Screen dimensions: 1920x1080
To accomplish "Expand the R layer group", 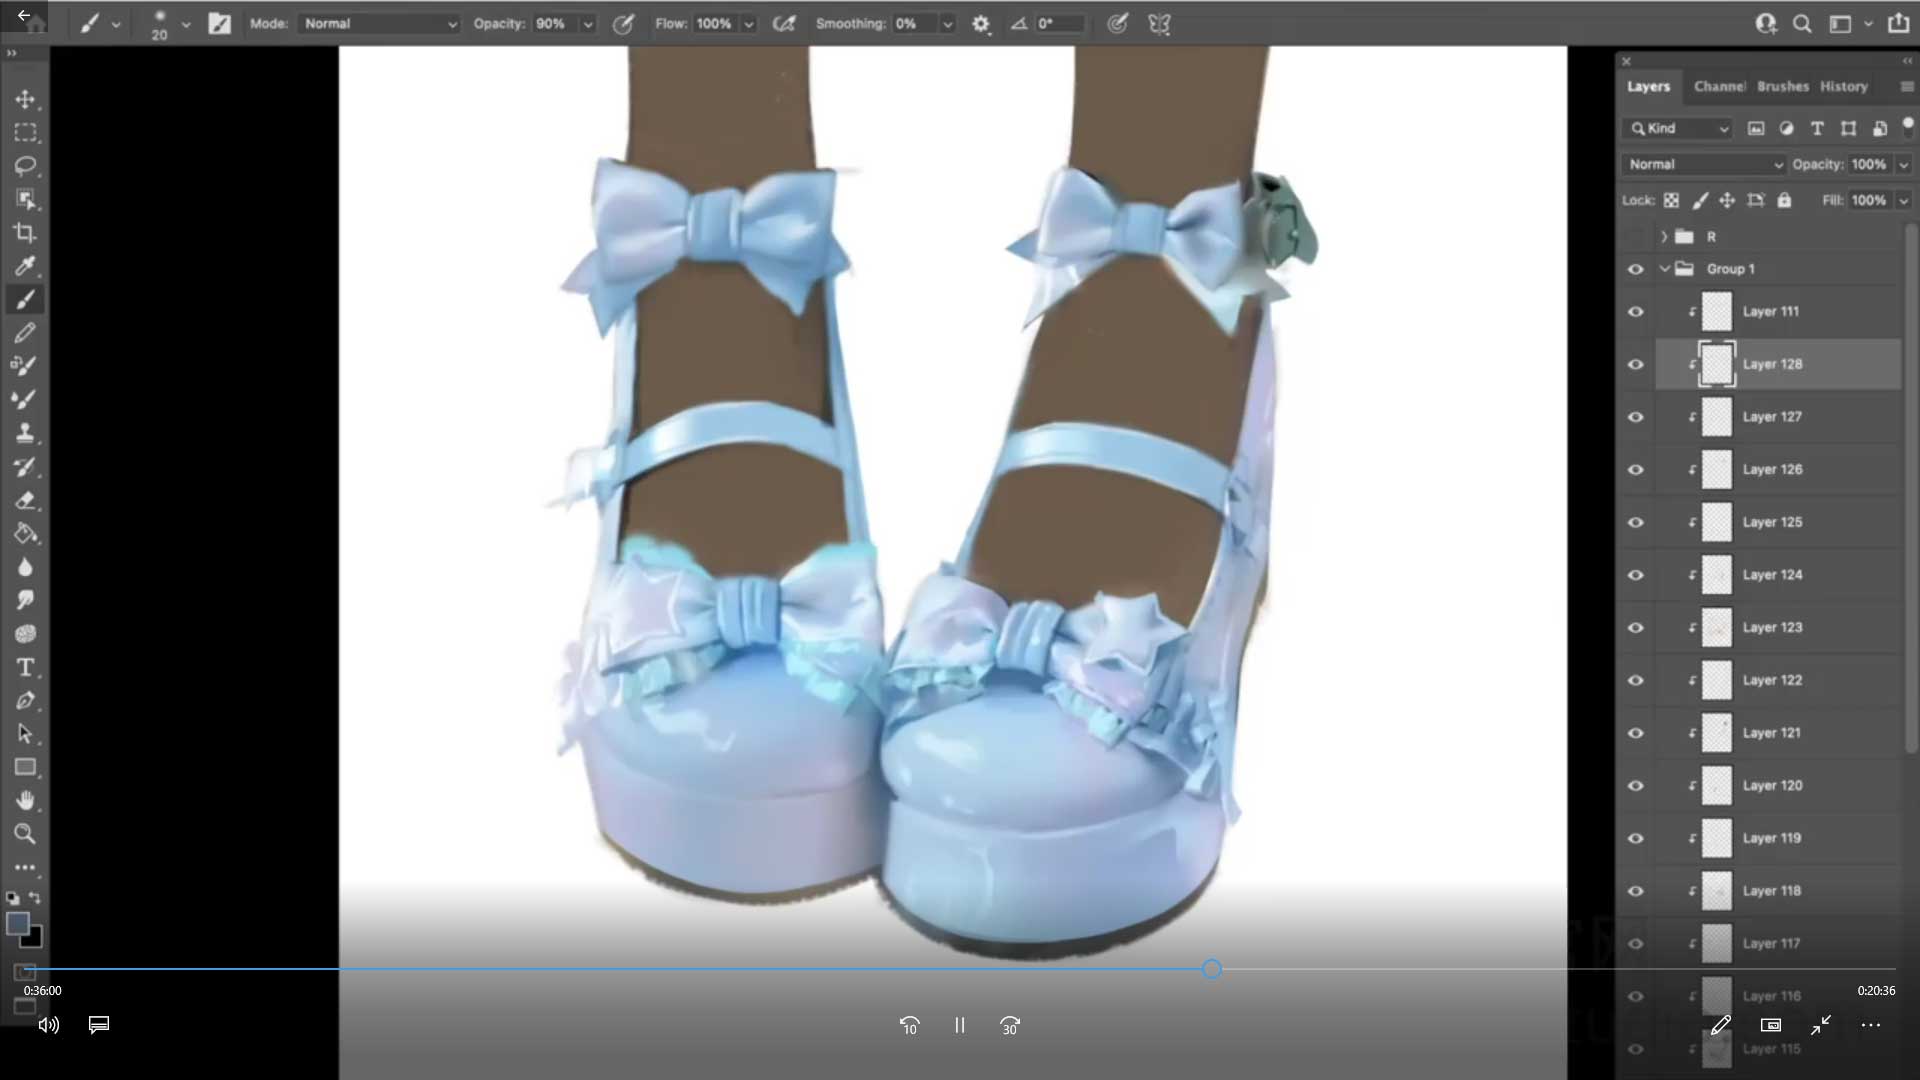I will (1664, 237).
